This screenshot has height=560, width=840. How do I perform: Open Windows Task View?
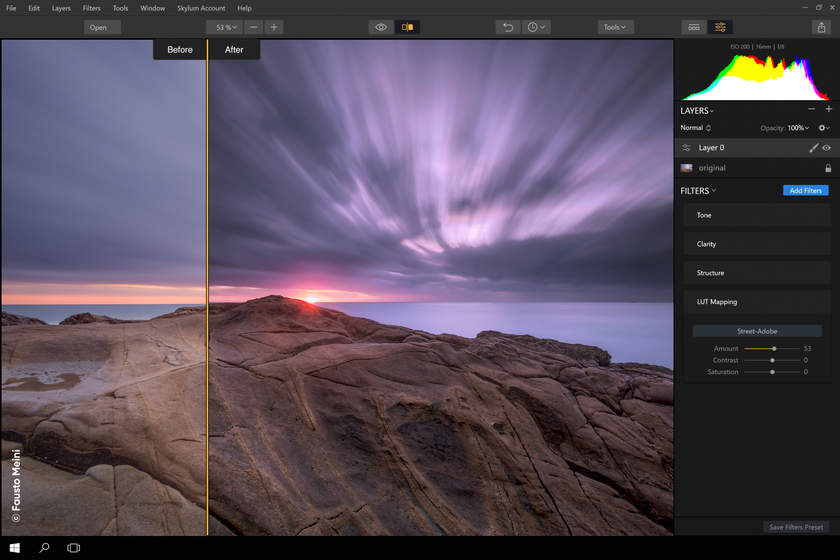point(73,548)
